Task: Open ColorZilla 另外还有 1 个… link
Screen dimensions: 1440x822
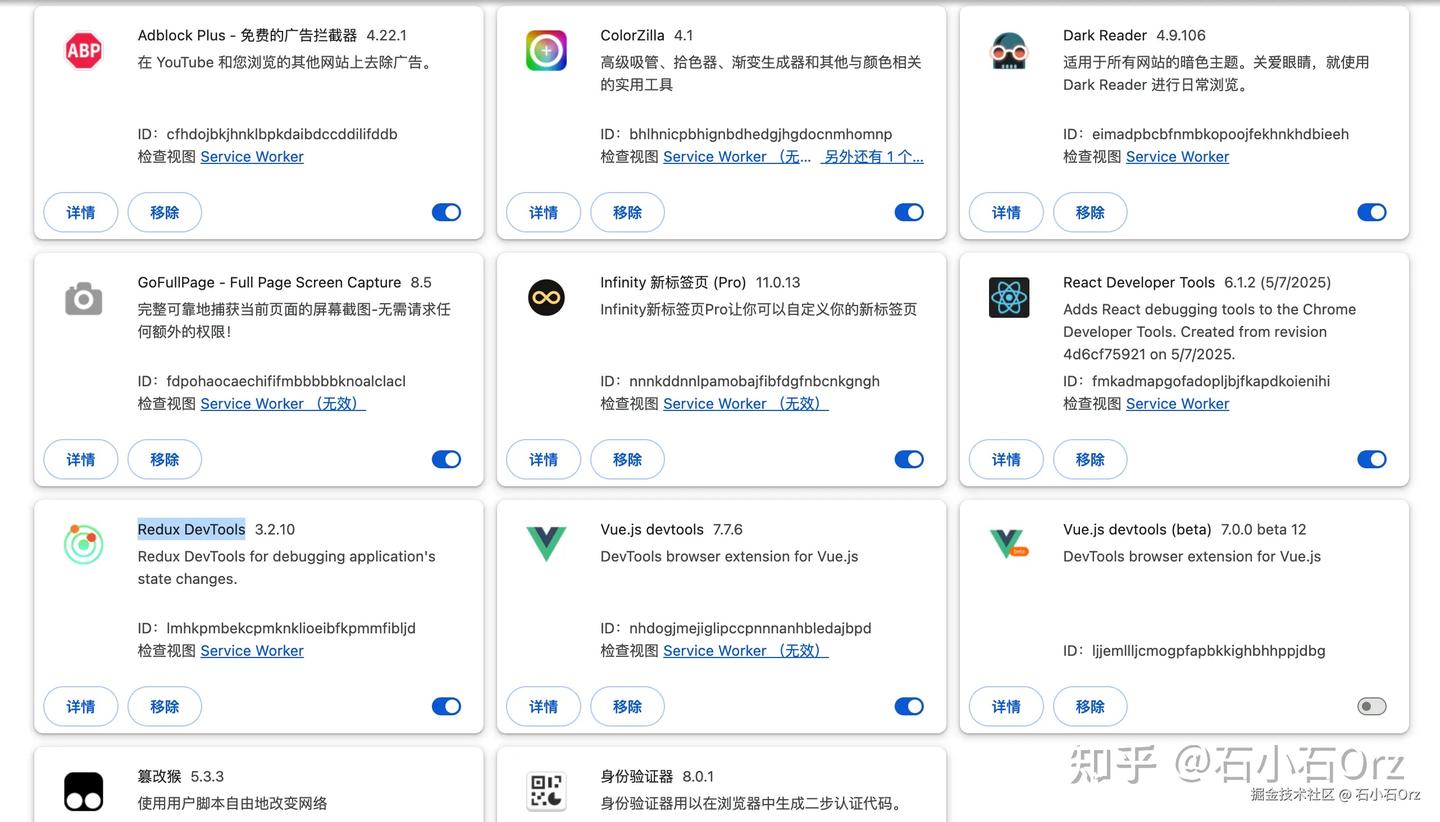Action: (872, 156)
